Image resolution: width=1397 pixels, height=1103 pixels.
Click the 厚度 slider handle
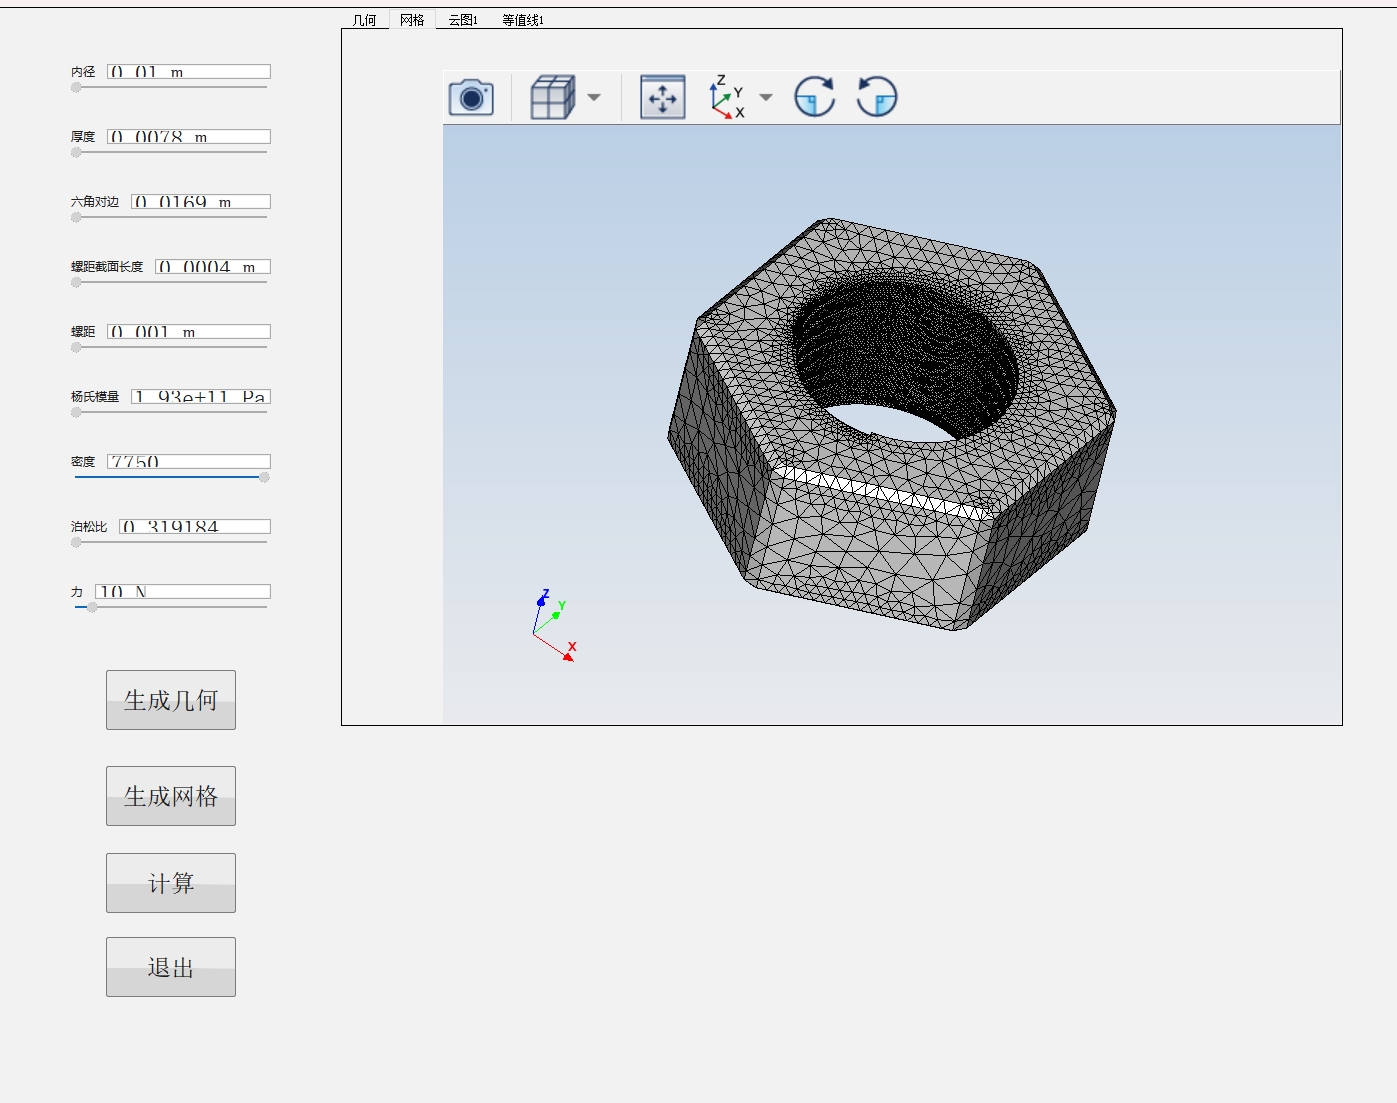pos(76,152)
